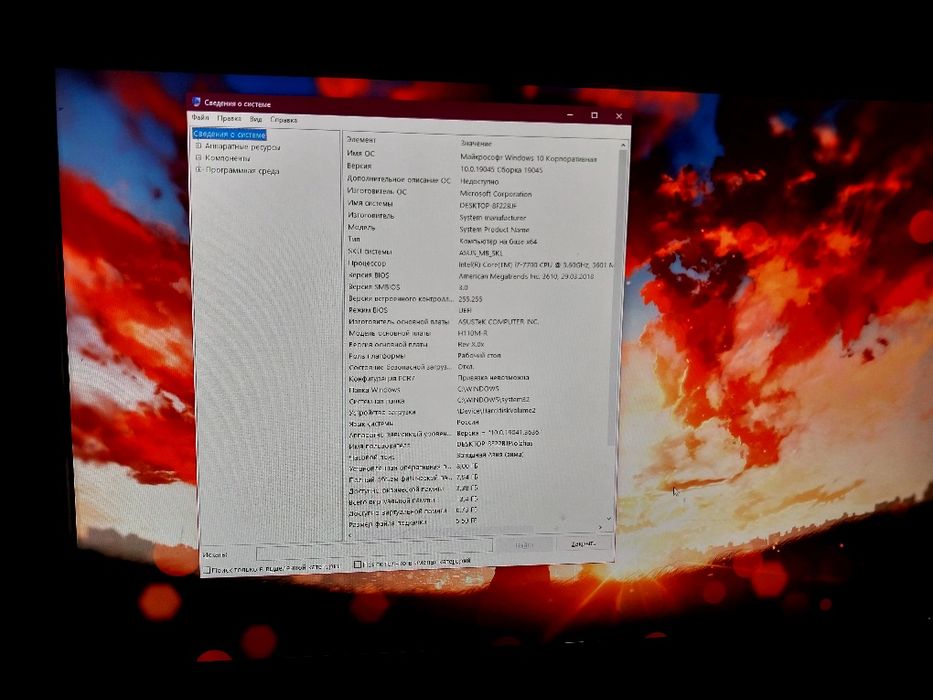The width and height of the screenshot is (933, 700).
Task: Select Сведения о системе tree root
Action: click(229, 135)
